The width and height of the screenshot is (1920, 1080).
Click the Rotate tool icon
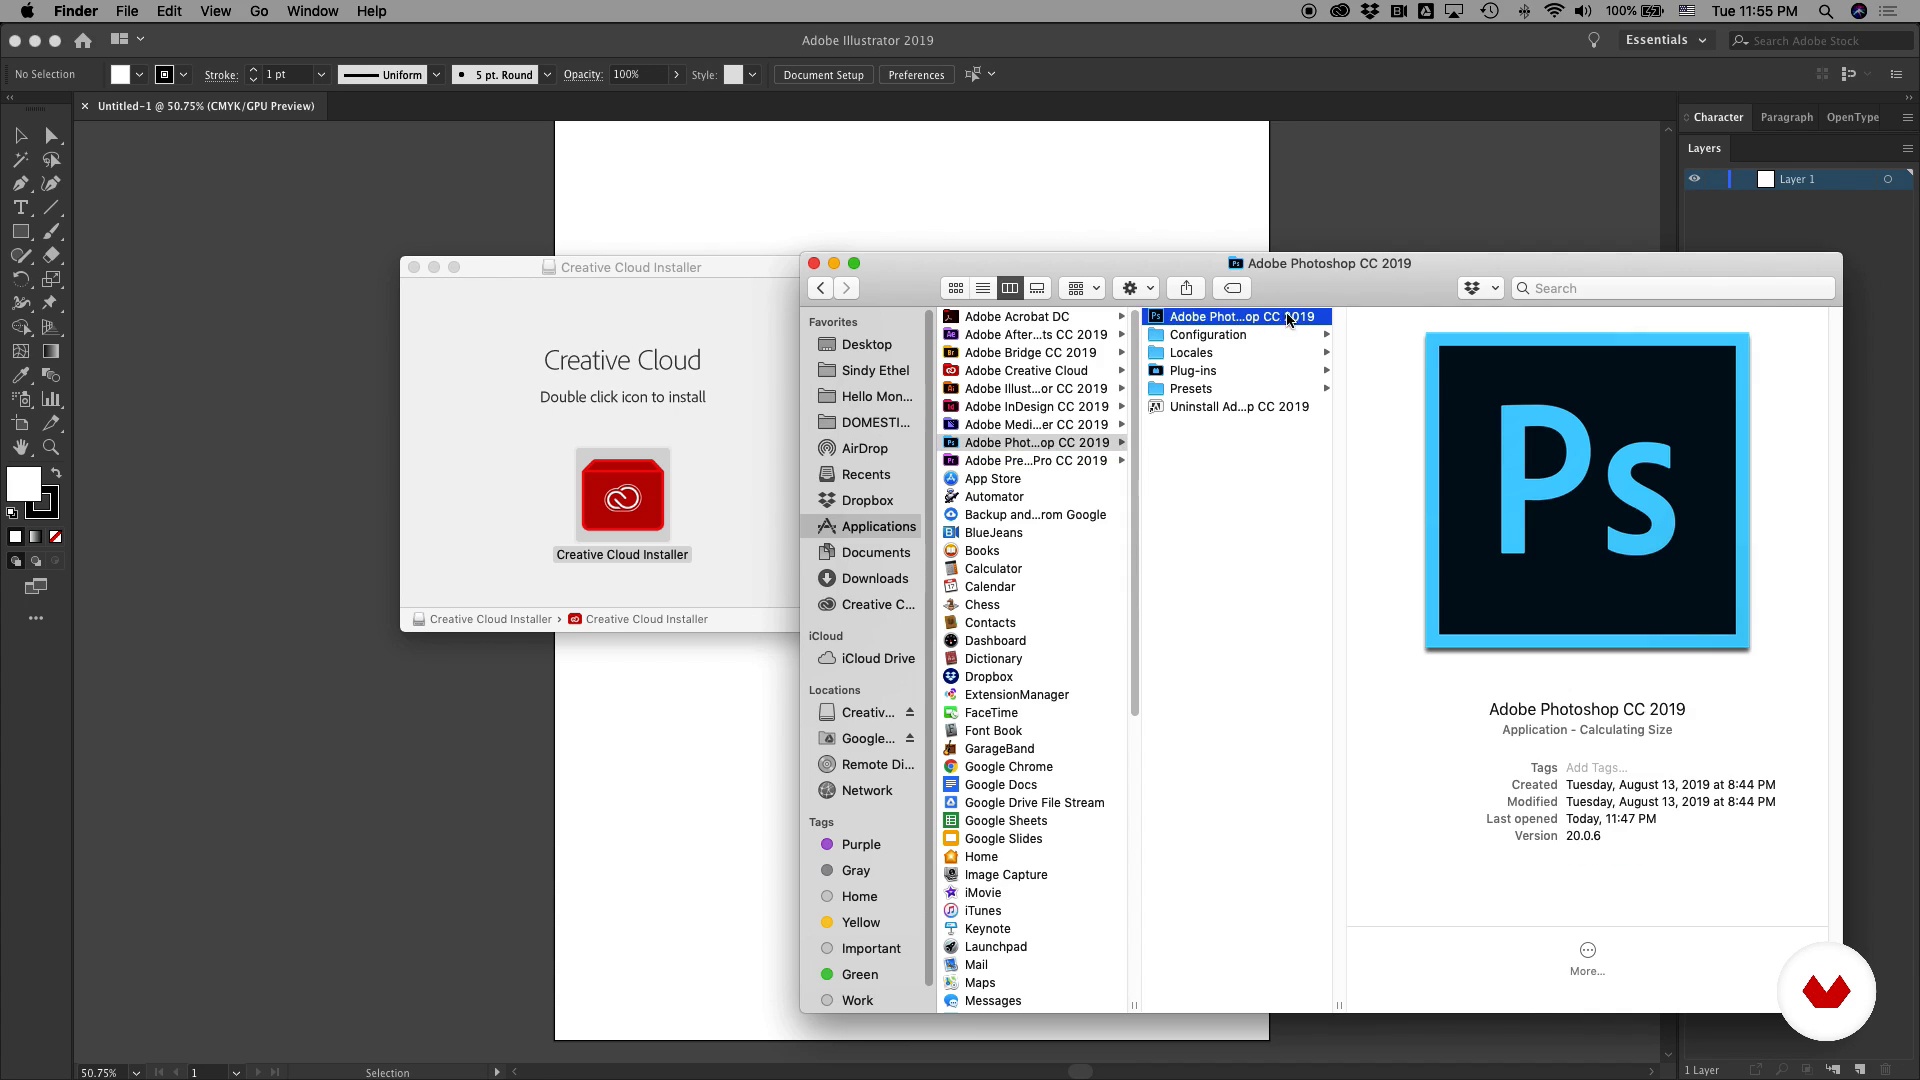click(20, 280)
